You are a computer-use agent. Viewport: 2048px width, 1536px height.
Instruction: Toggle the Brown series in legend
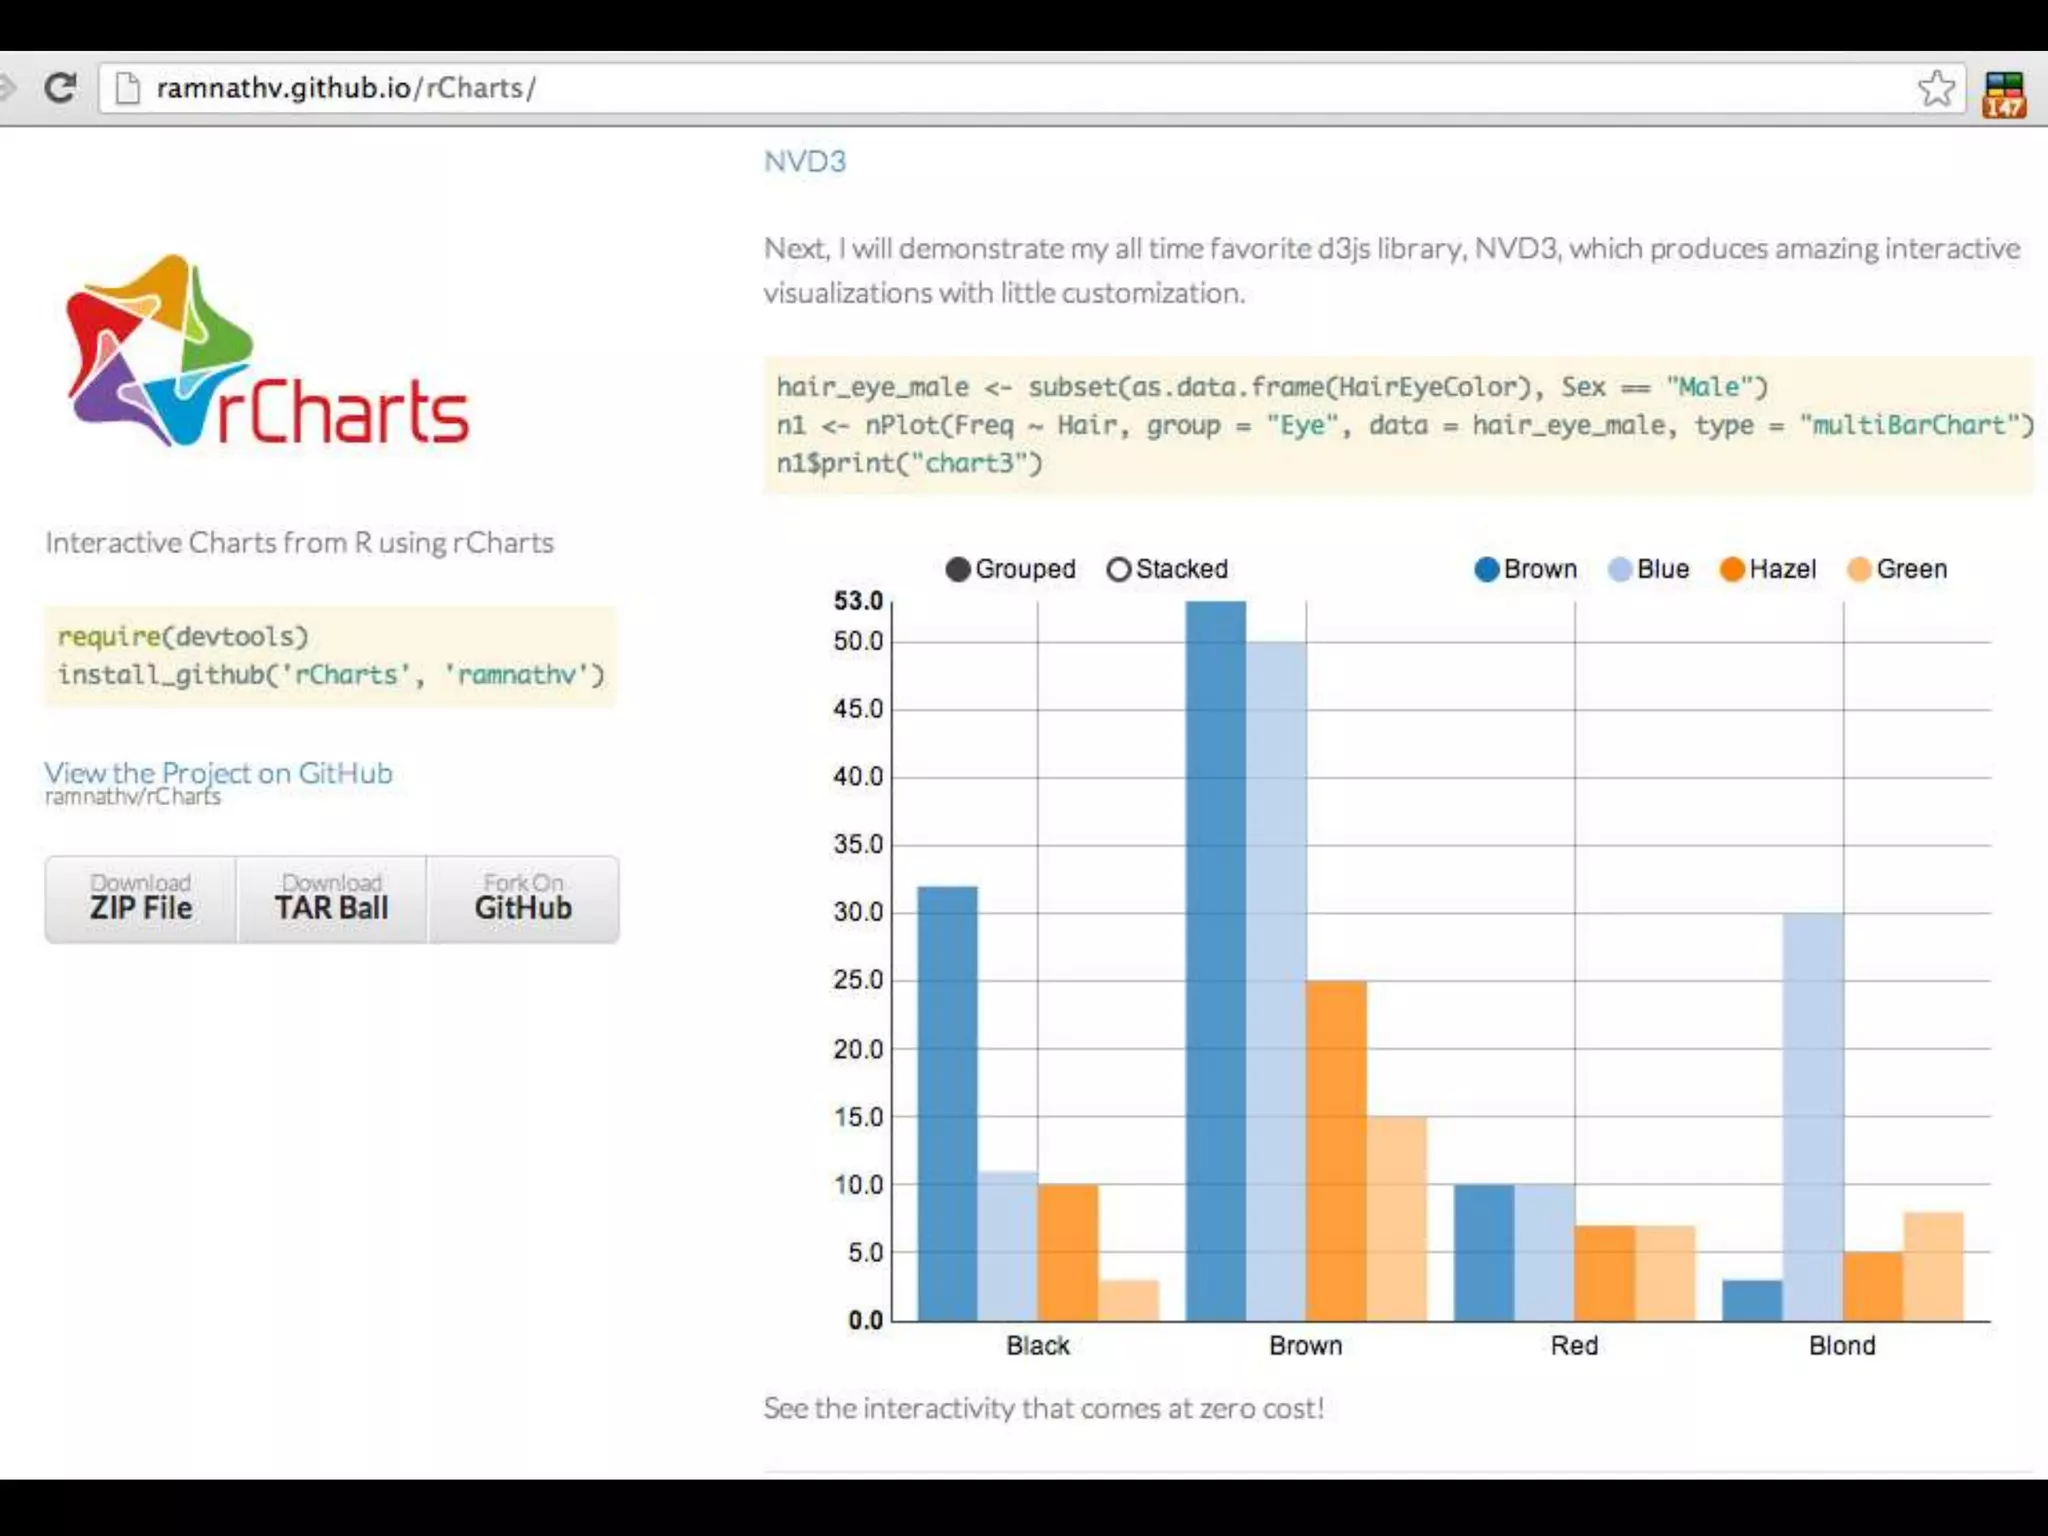click(1487, 569)
